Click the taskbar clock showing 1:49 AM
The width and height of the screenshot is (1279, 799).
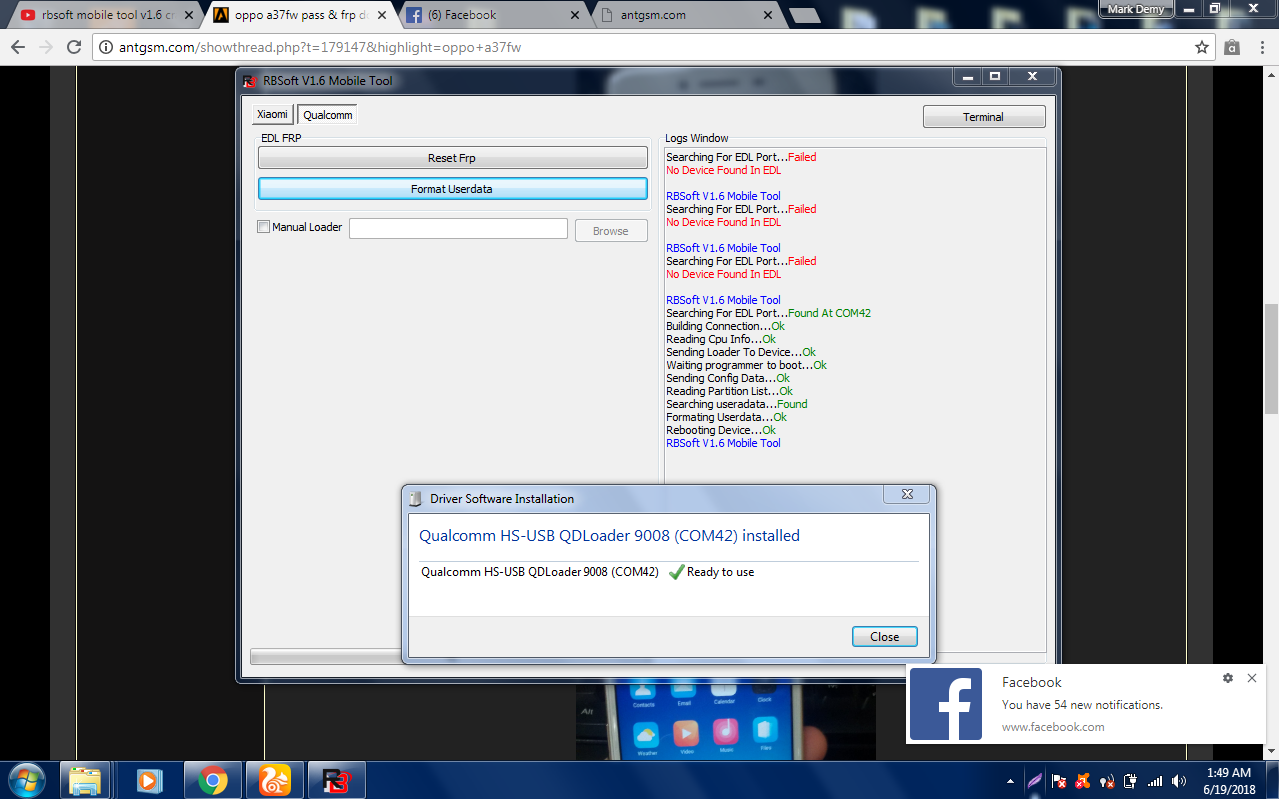point(1229,781)
